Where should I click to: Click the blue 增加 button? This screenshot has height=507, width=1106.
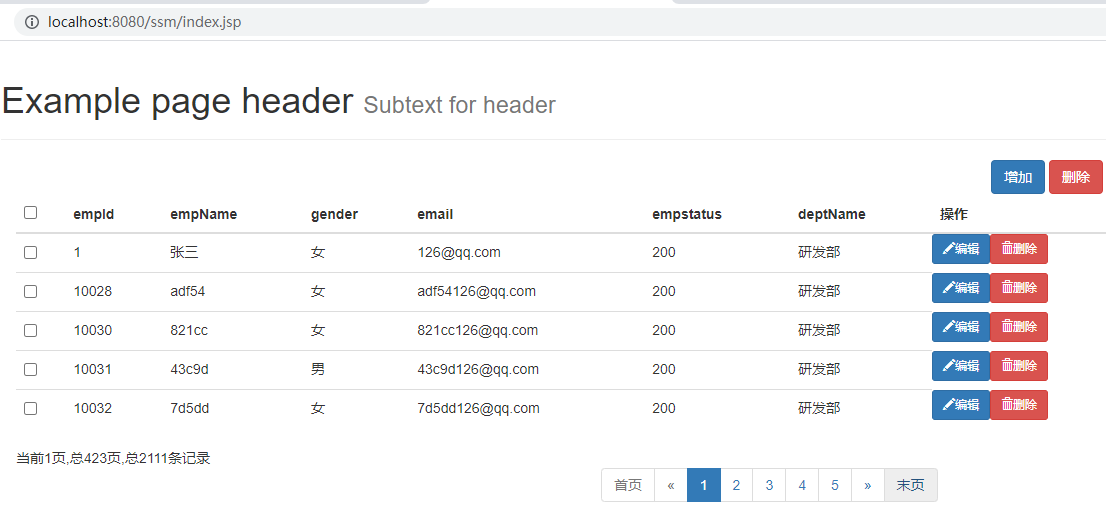(1018, 177)
